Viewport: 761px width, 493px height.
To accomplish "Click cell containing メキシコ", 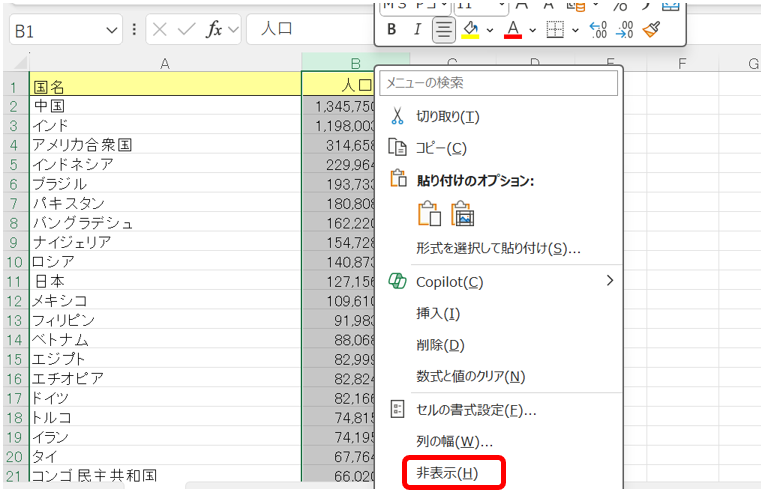I will pos(165,300).
